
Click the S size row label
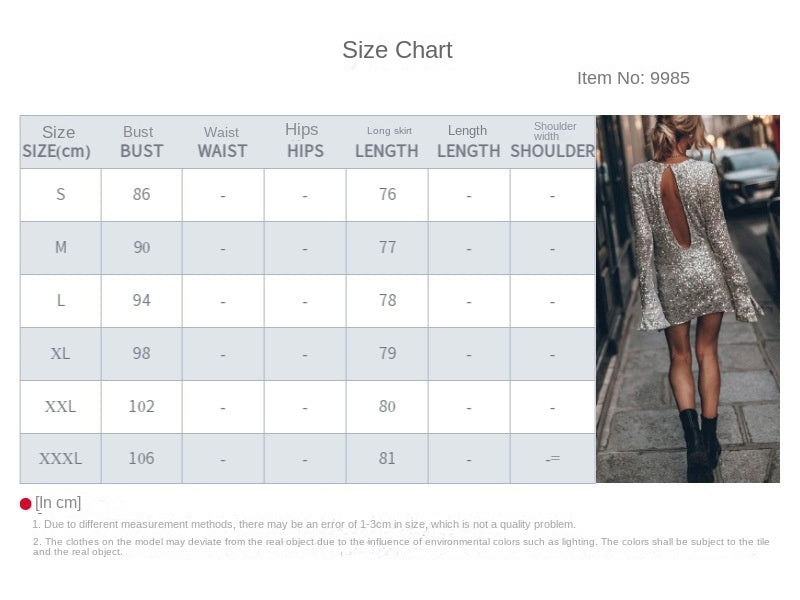tap(60, 194)
